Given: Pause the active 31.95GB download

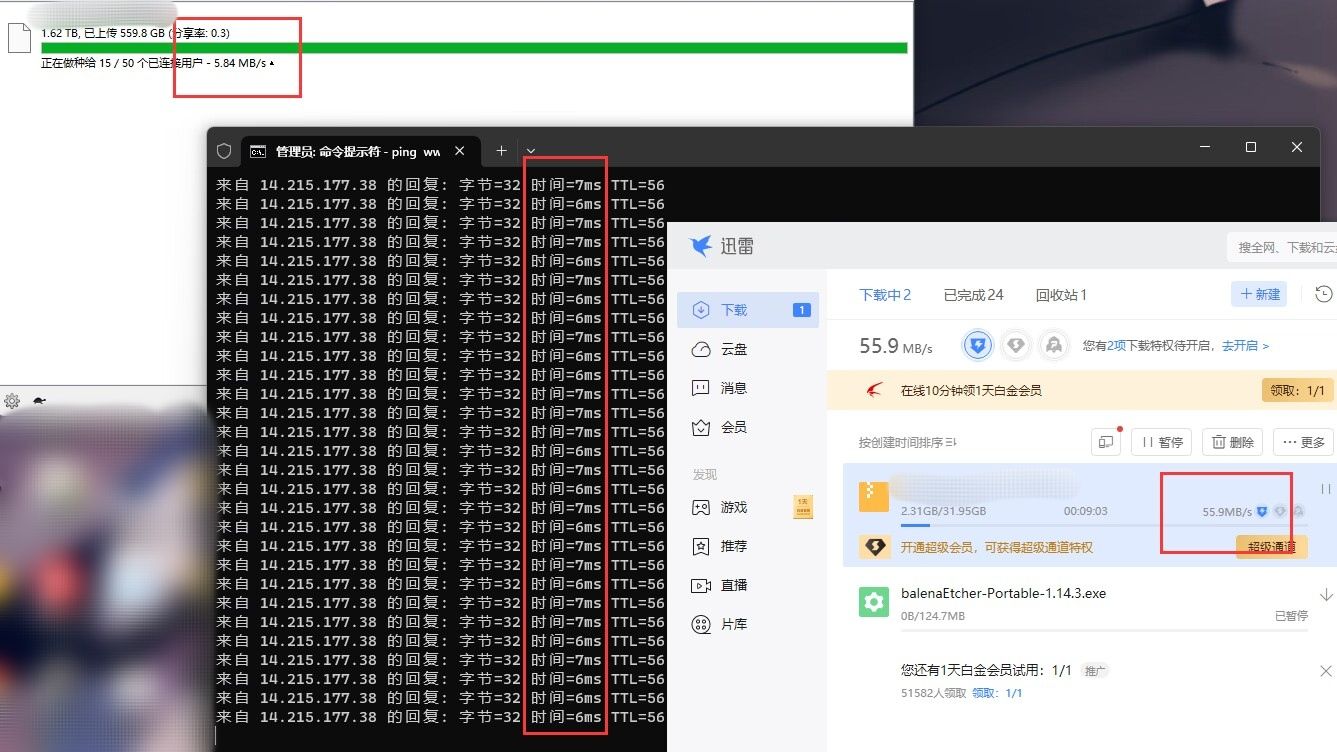Looking at the screenshot, I should (1325, 490).
